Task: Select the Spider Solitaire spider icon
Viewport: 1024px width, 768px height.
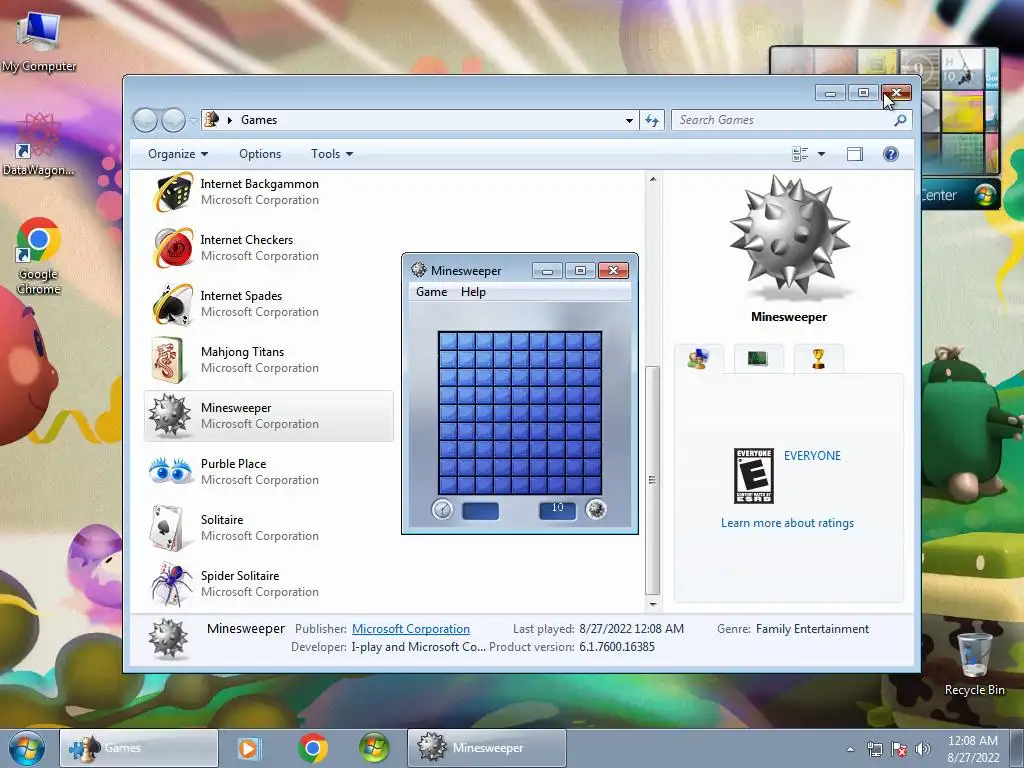Action: pyautogui.click(x=172, y=584)
